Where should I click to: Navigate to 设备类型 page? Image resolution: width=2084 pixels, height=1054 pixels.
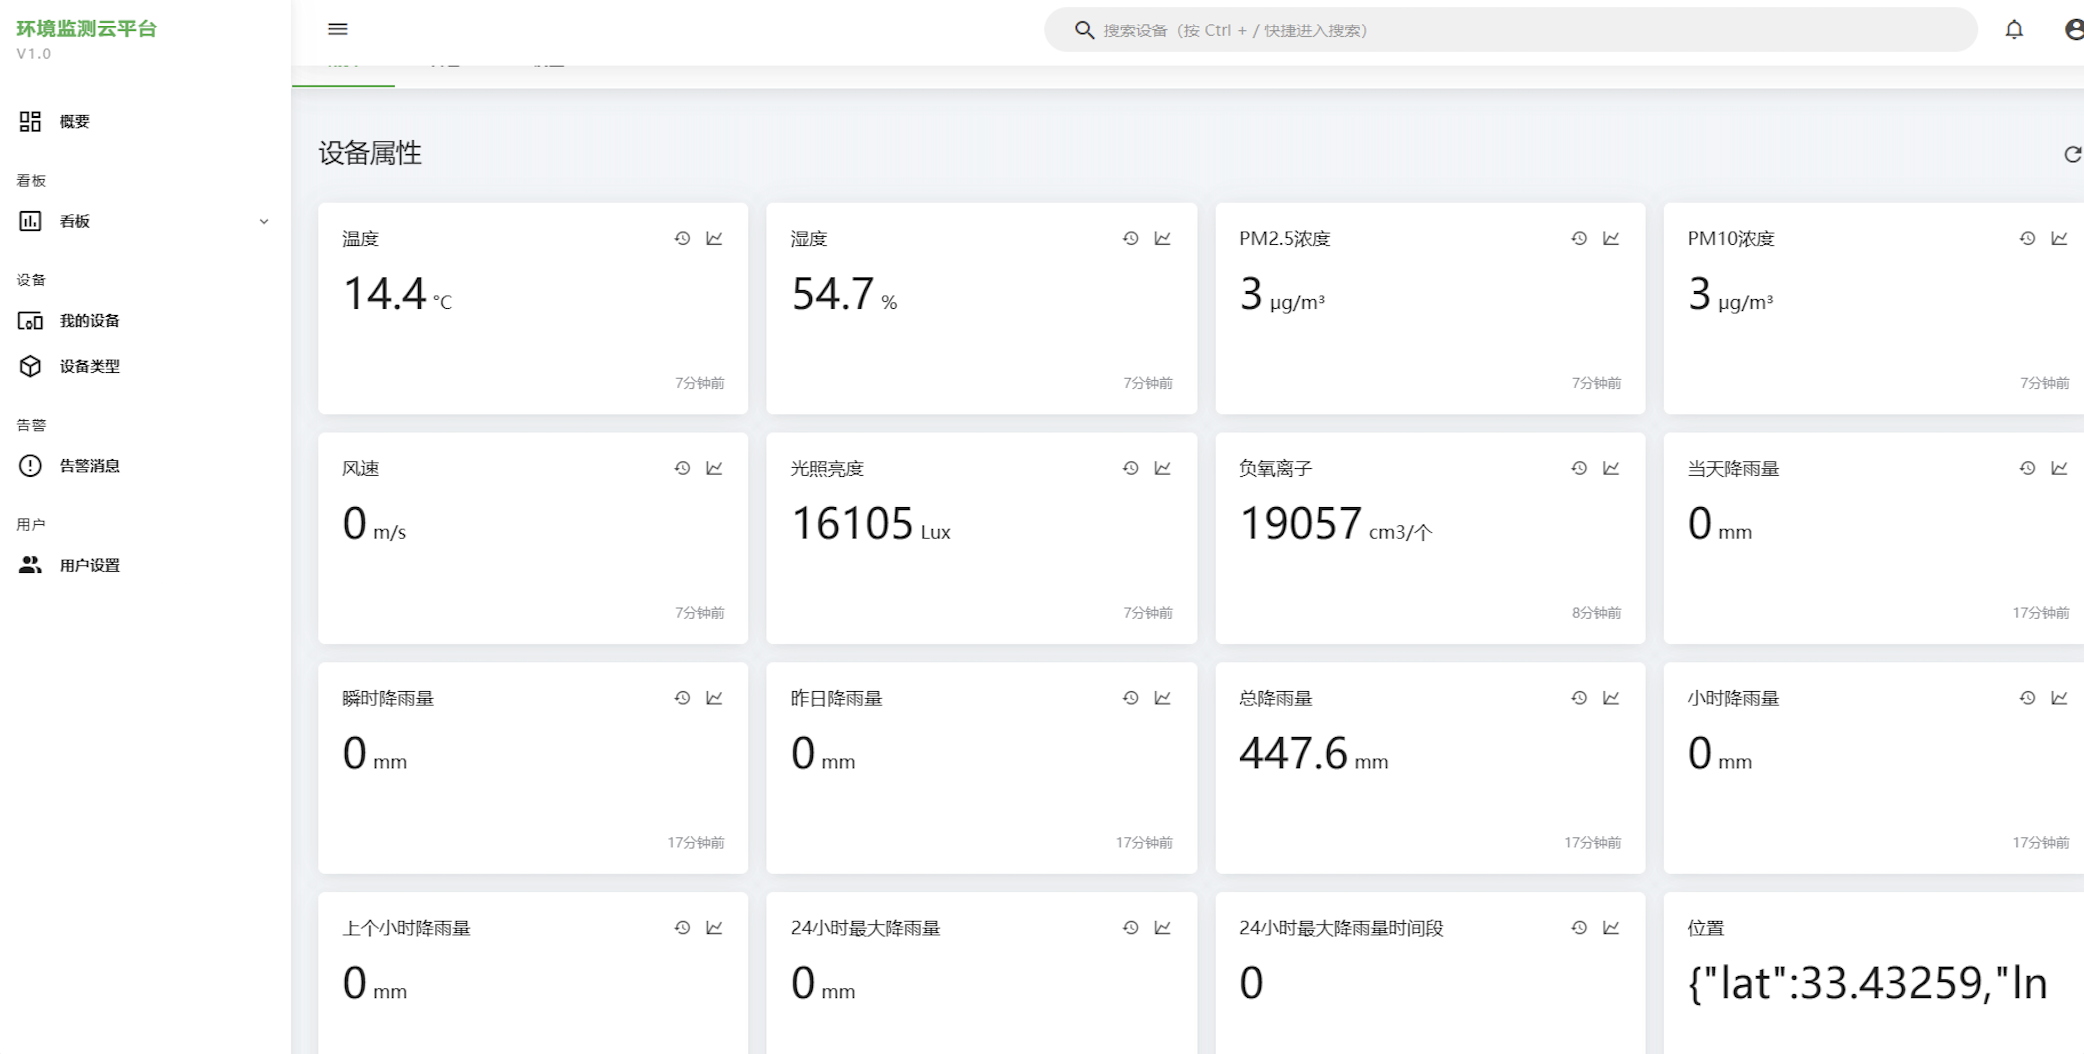pos(145,366)
